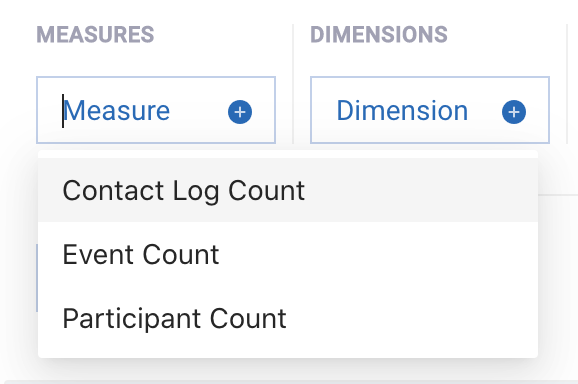578x384 pixels.
Task: Add a dimension using the blue plus
Action: [514, 112]
